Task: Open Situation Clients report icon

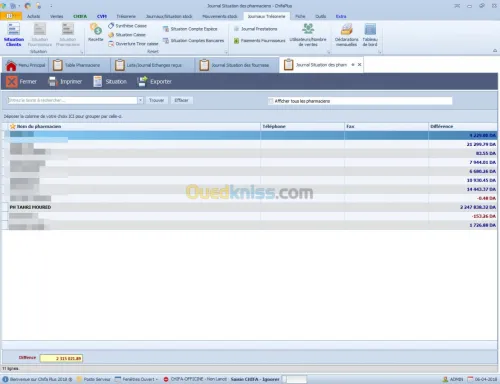Action: pyautogui.click(x=14, y=29)
